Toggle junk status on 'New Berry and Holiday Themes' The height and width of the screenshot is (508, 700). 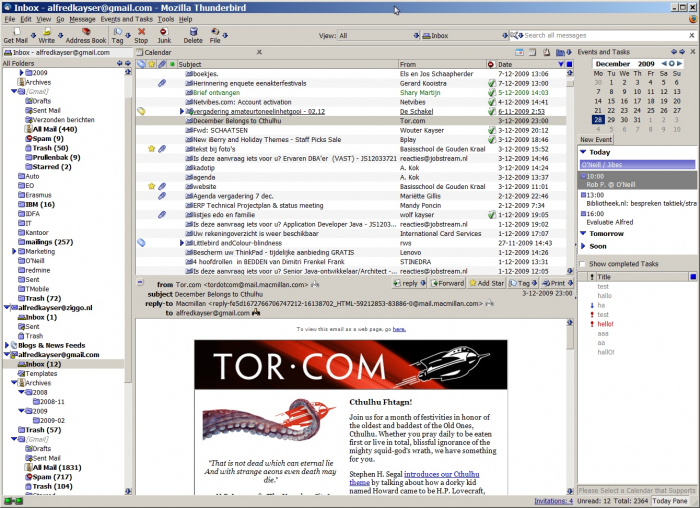pyautogui.click(x=491, y=139)
